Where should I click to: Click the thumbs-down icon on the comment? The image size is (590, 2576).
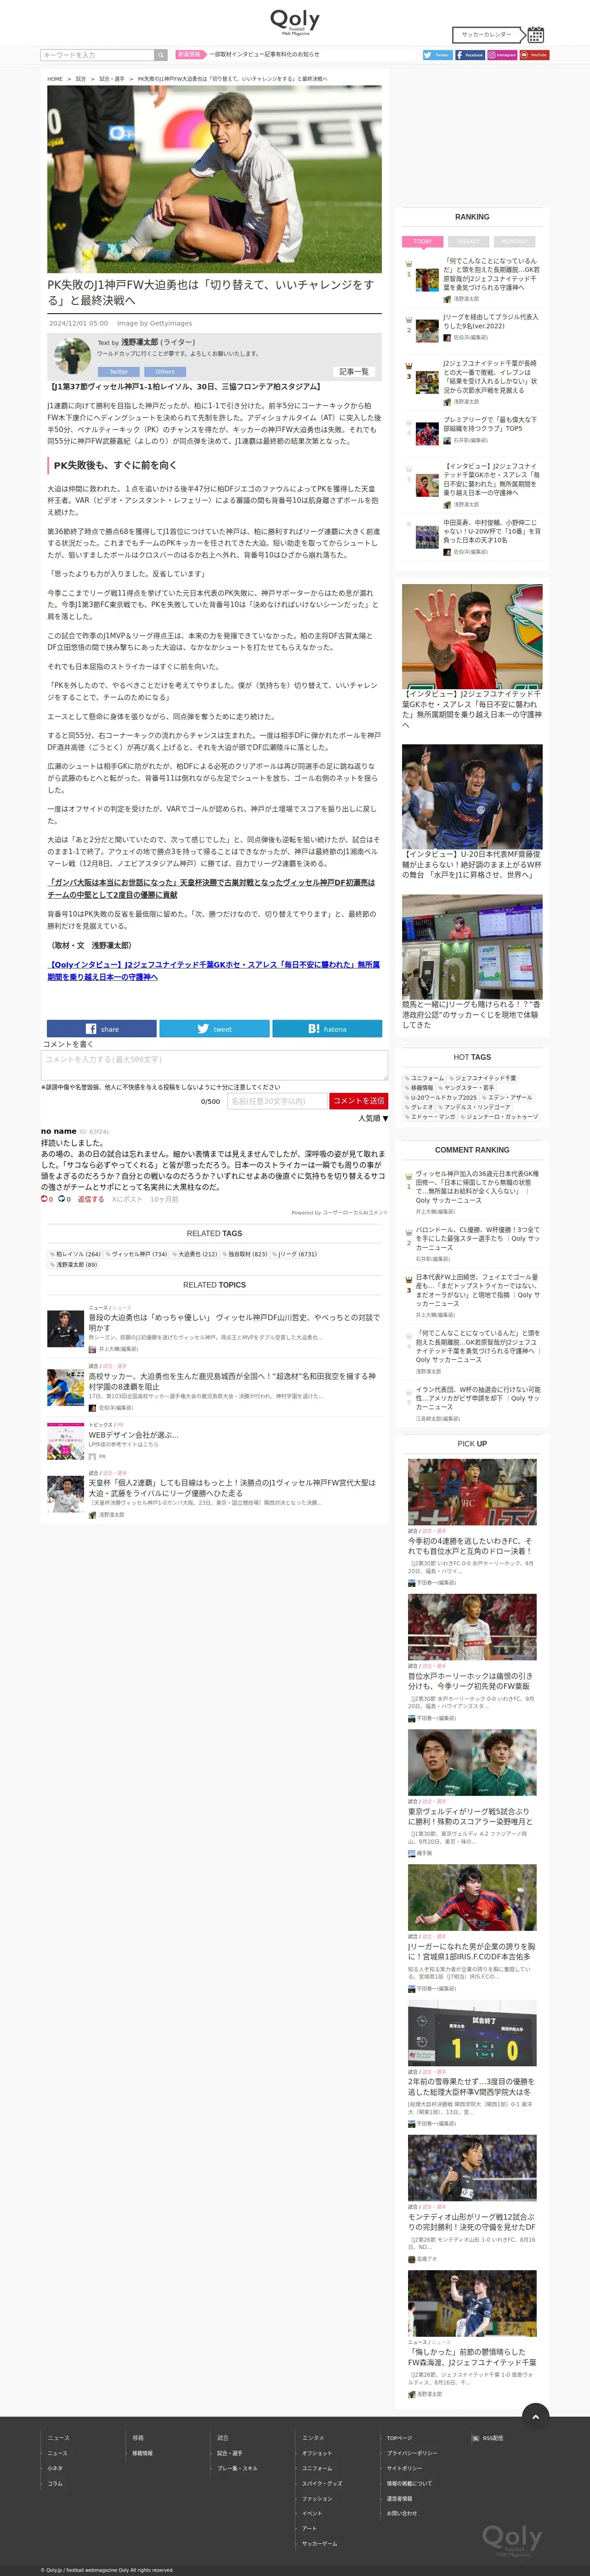pyautogui.click(x=61, y=1198)
